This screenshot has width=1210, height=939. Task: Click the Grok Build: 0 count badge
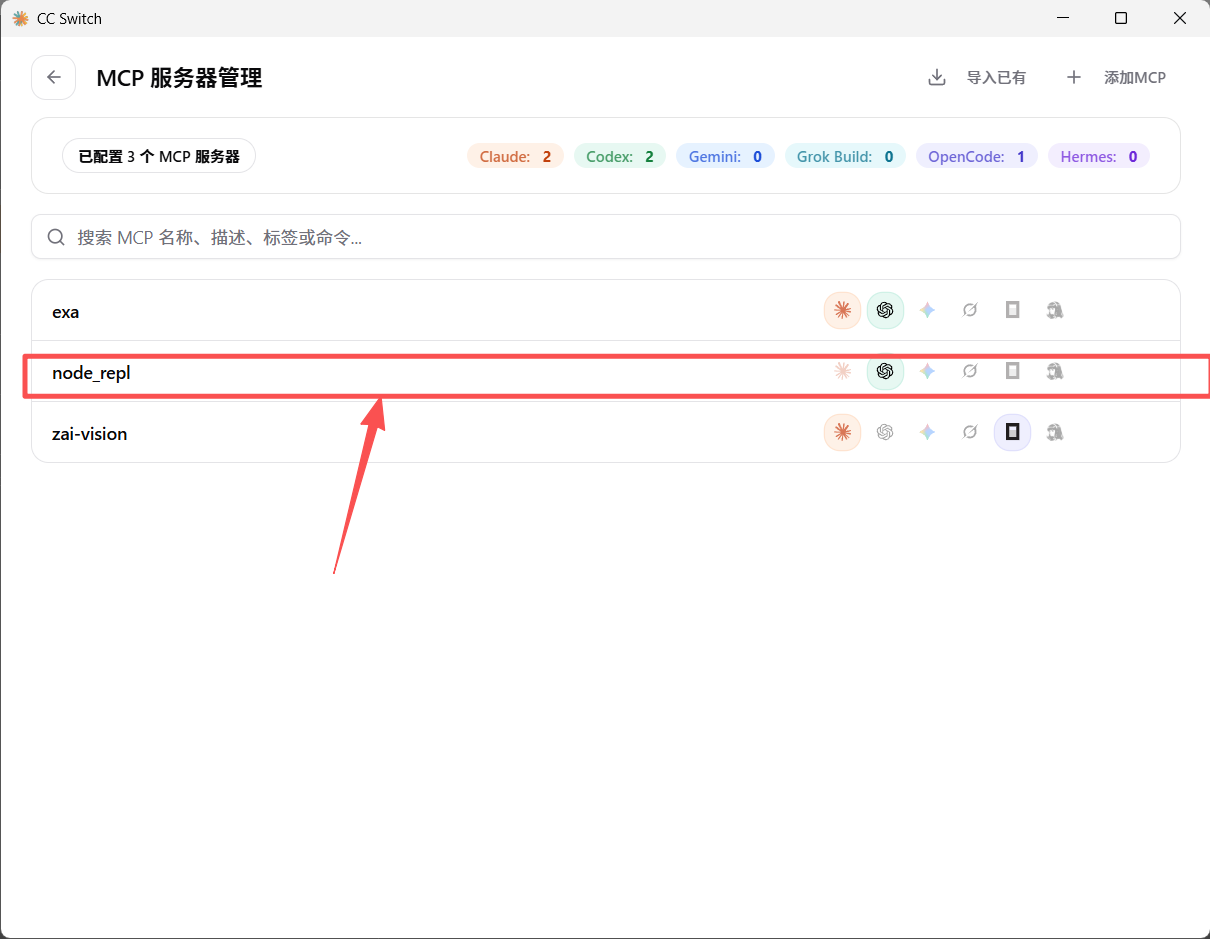[x=845, y=156]
